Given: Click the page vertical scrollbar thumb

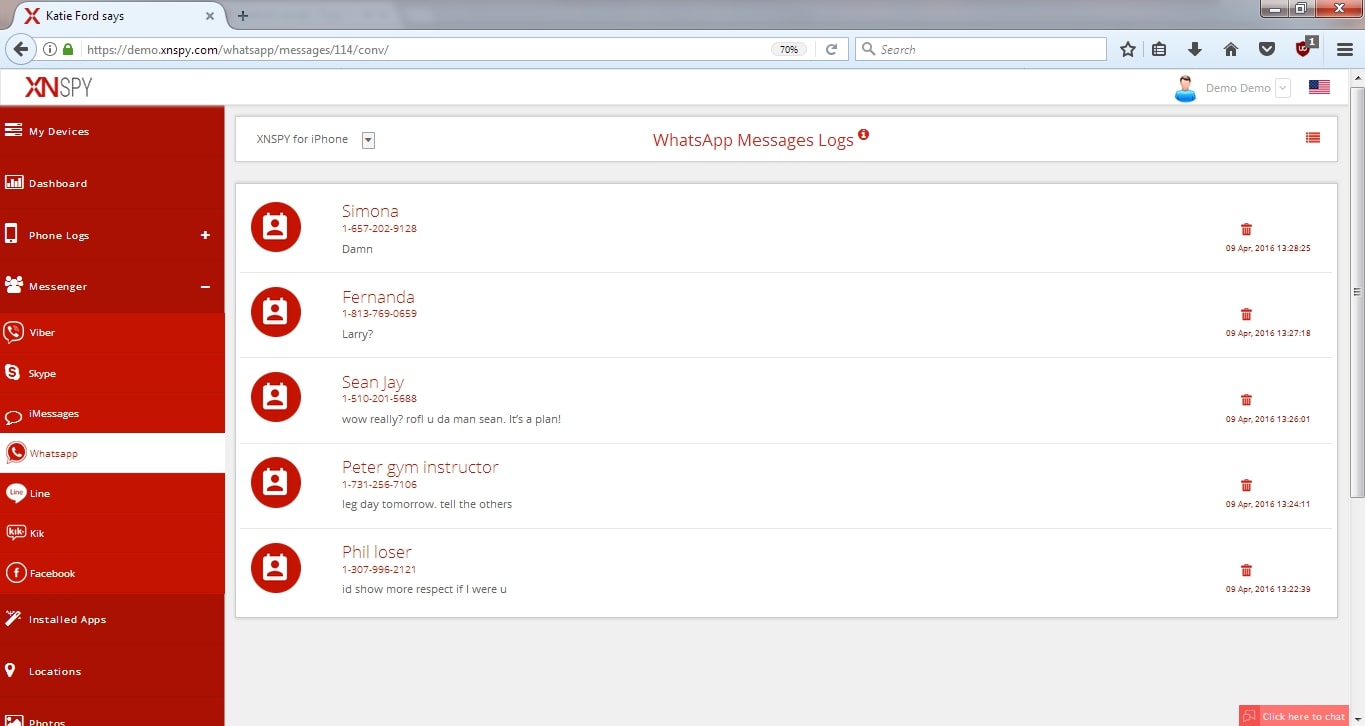Looking at the screenshot, I should (1357, 292).
